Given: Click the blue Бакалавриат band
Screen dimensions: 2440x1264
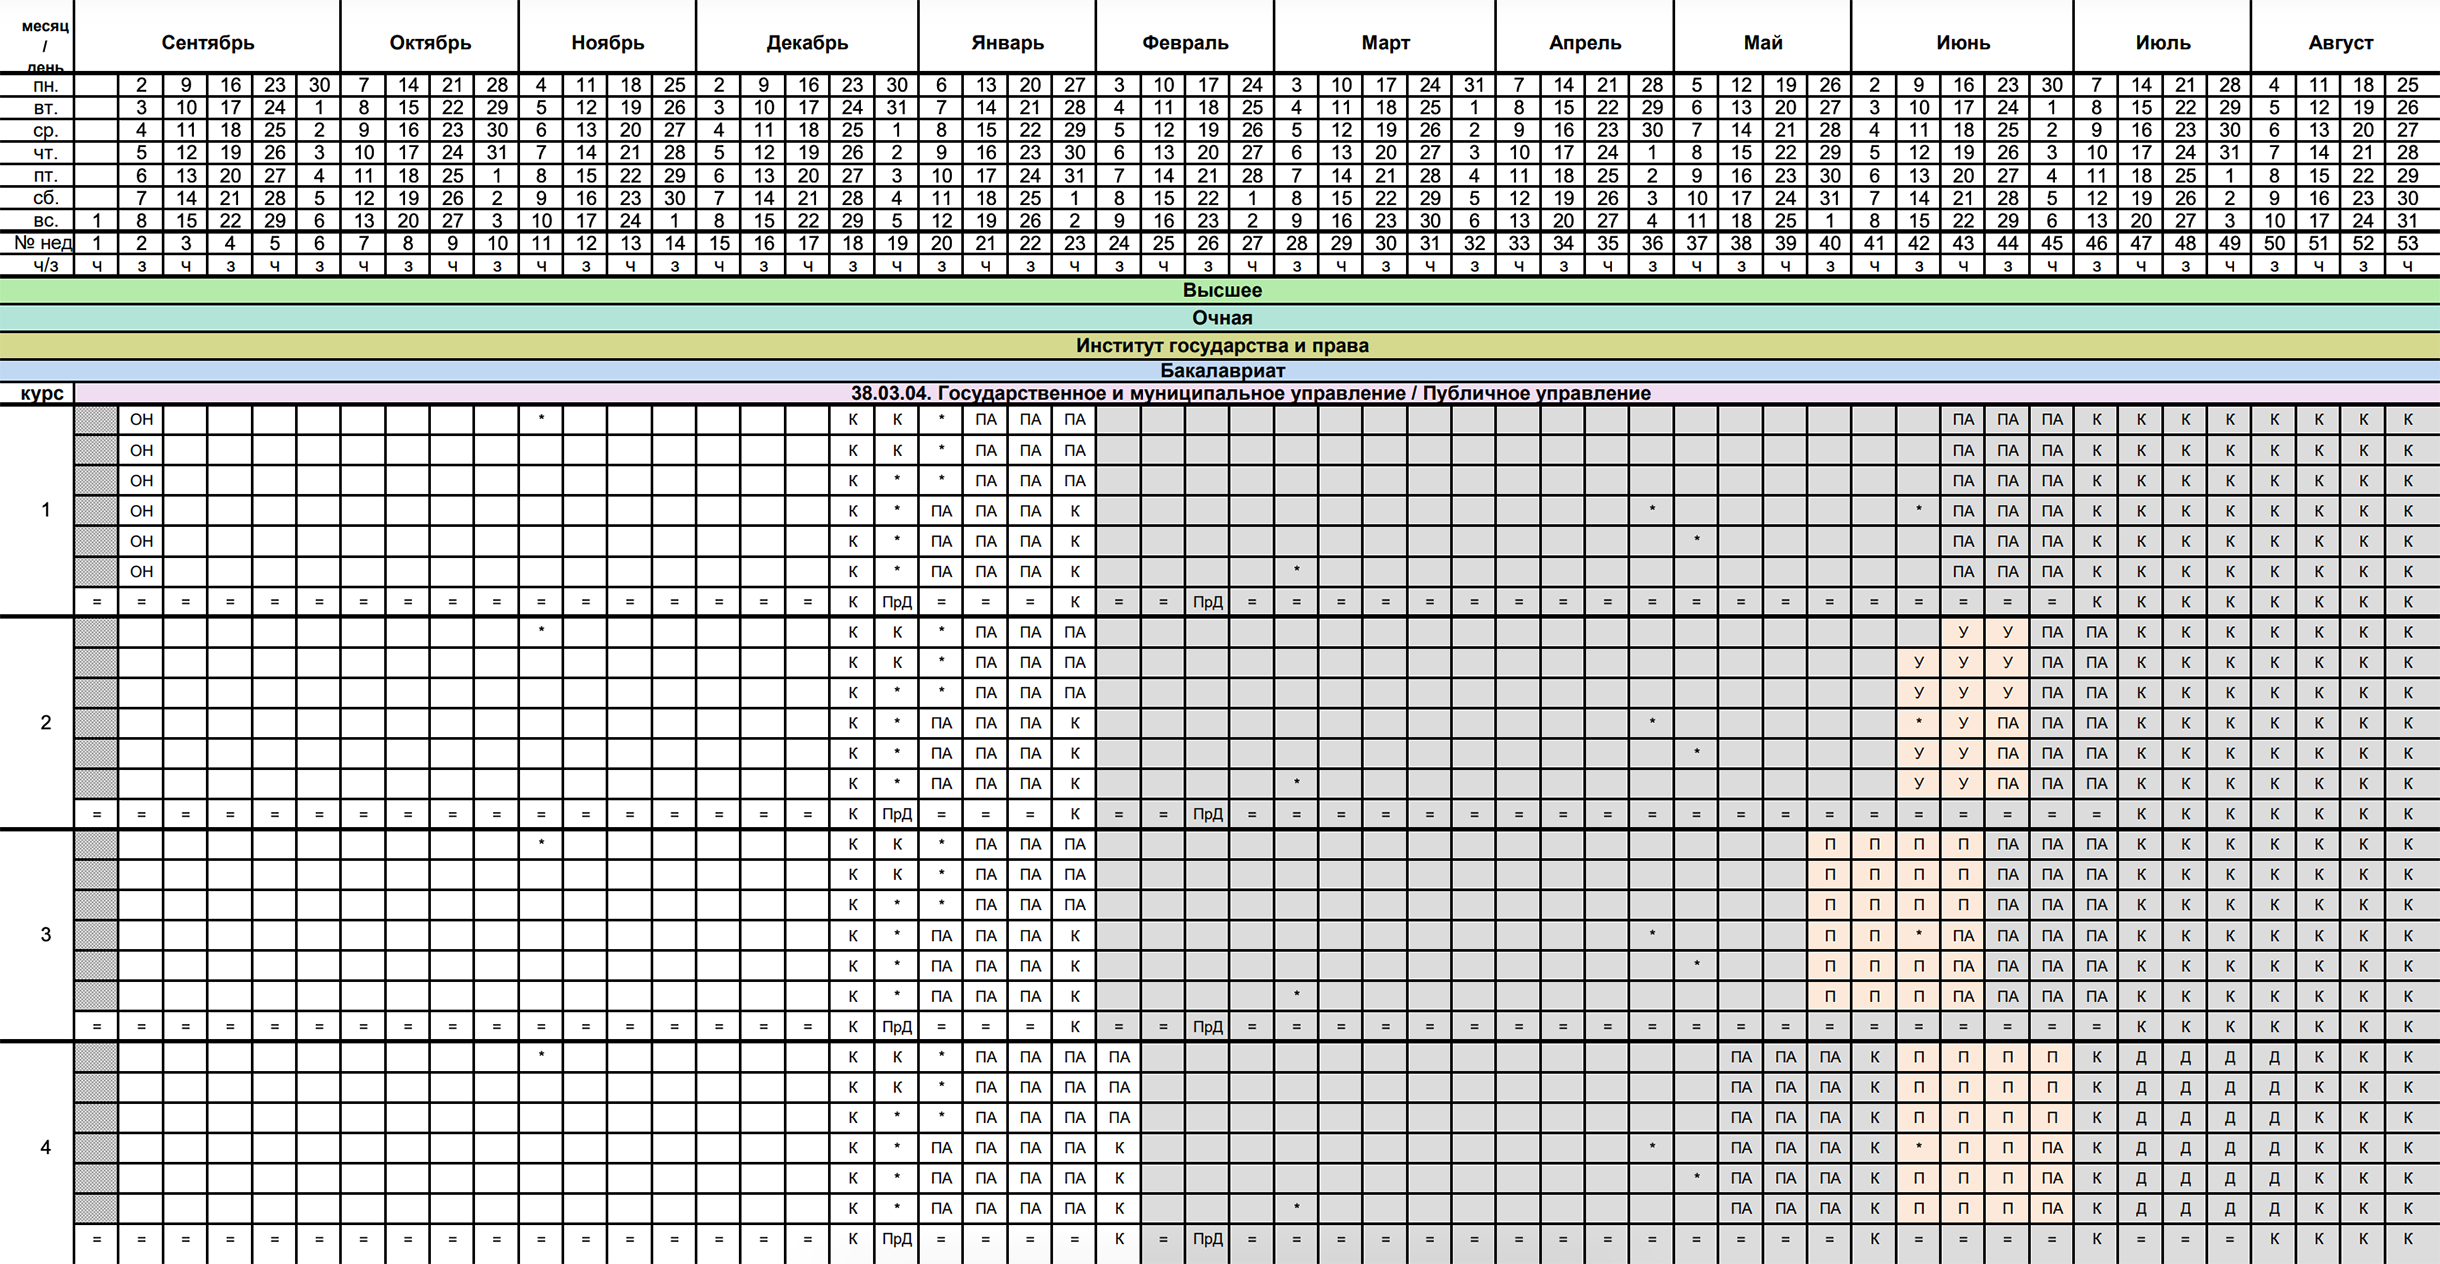Looking at the screenshot, I should (x=1220, y=370).
